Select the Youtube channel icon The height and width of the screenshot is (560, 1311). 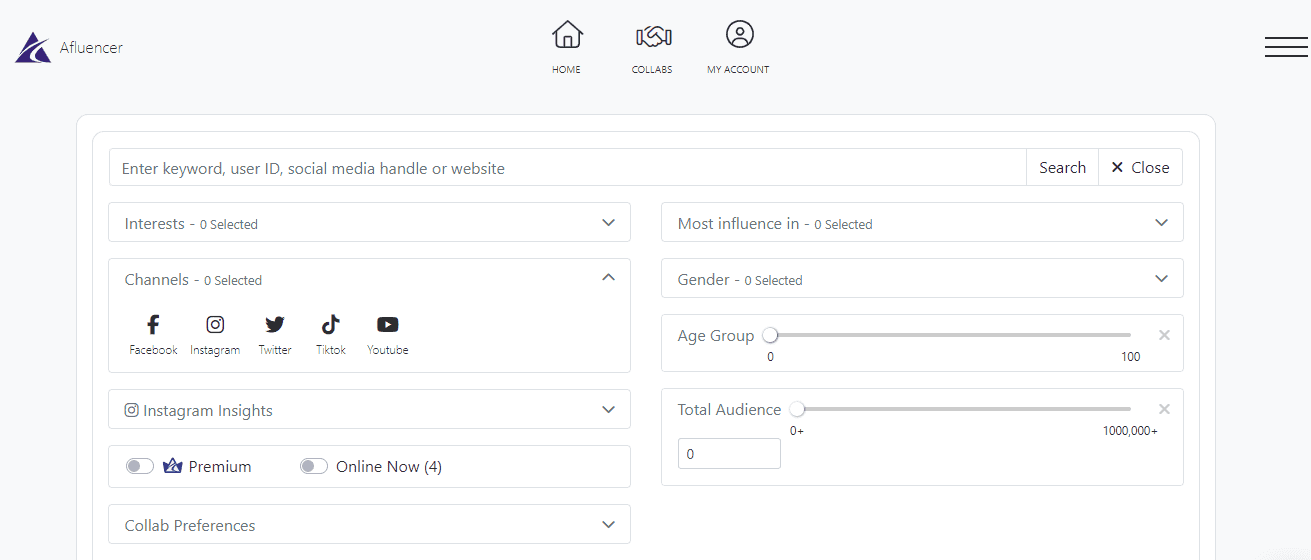pos(387,326)
